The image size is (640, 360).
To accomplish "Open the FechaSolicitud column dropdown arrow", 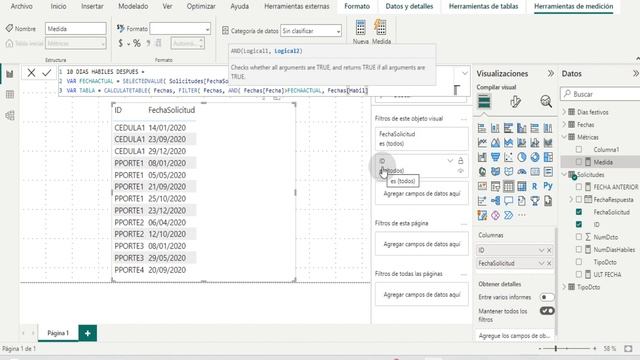I will click(541, 263).
